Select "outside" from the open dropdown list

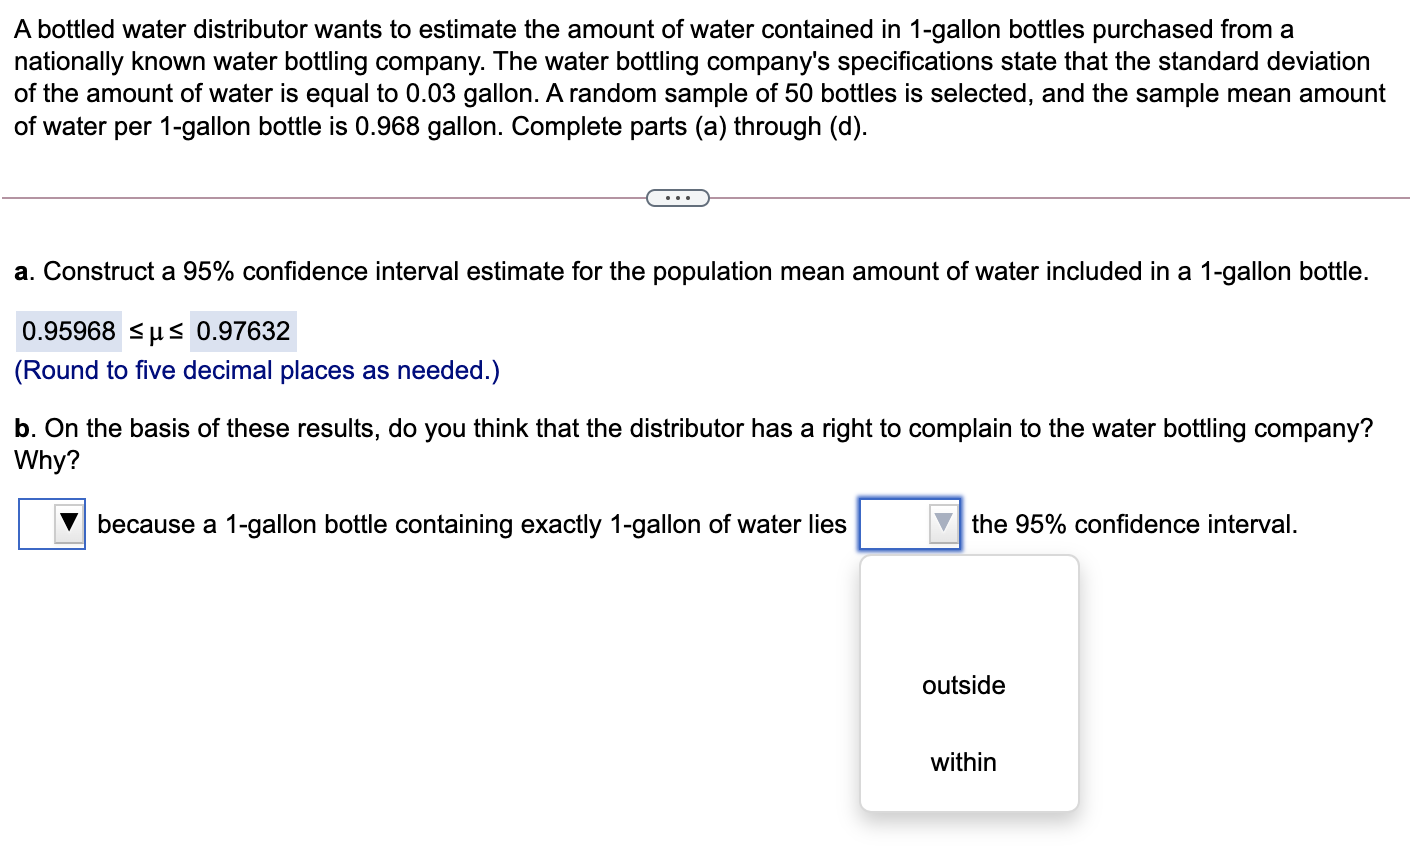point(963,686)
